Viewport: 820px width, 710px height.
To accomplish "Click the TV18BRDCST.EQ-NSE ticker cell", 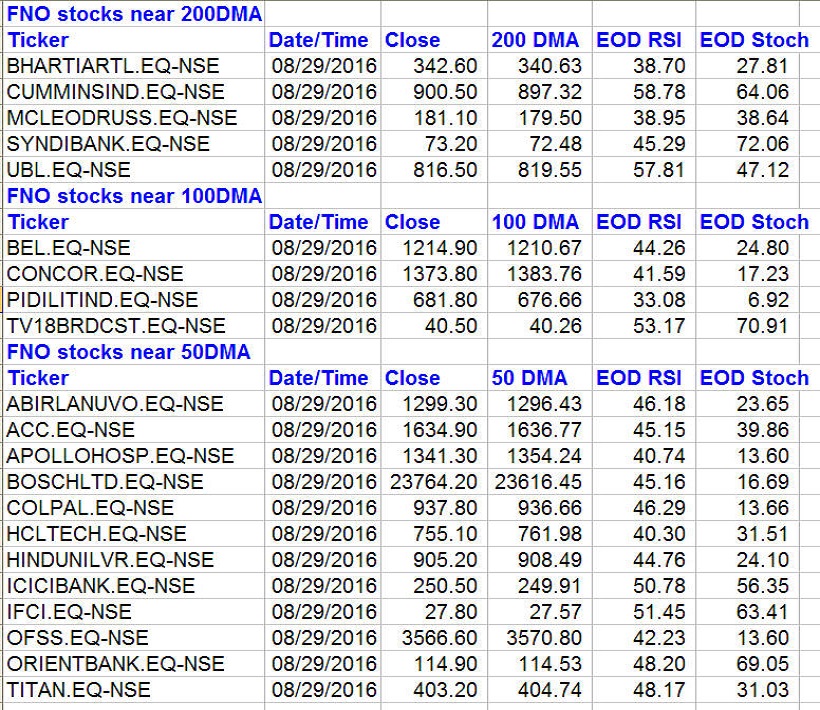I will click(x=116, y=326).
